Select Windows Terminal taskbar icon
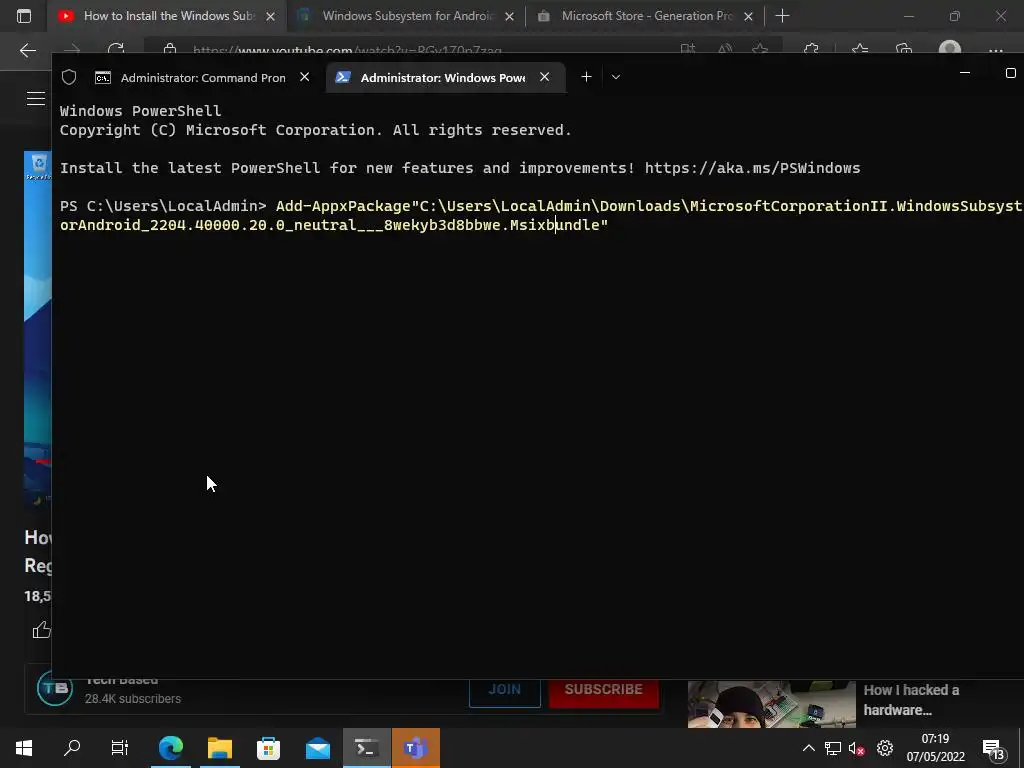The width and height of the screenshot is (1024, 768). 366,748
